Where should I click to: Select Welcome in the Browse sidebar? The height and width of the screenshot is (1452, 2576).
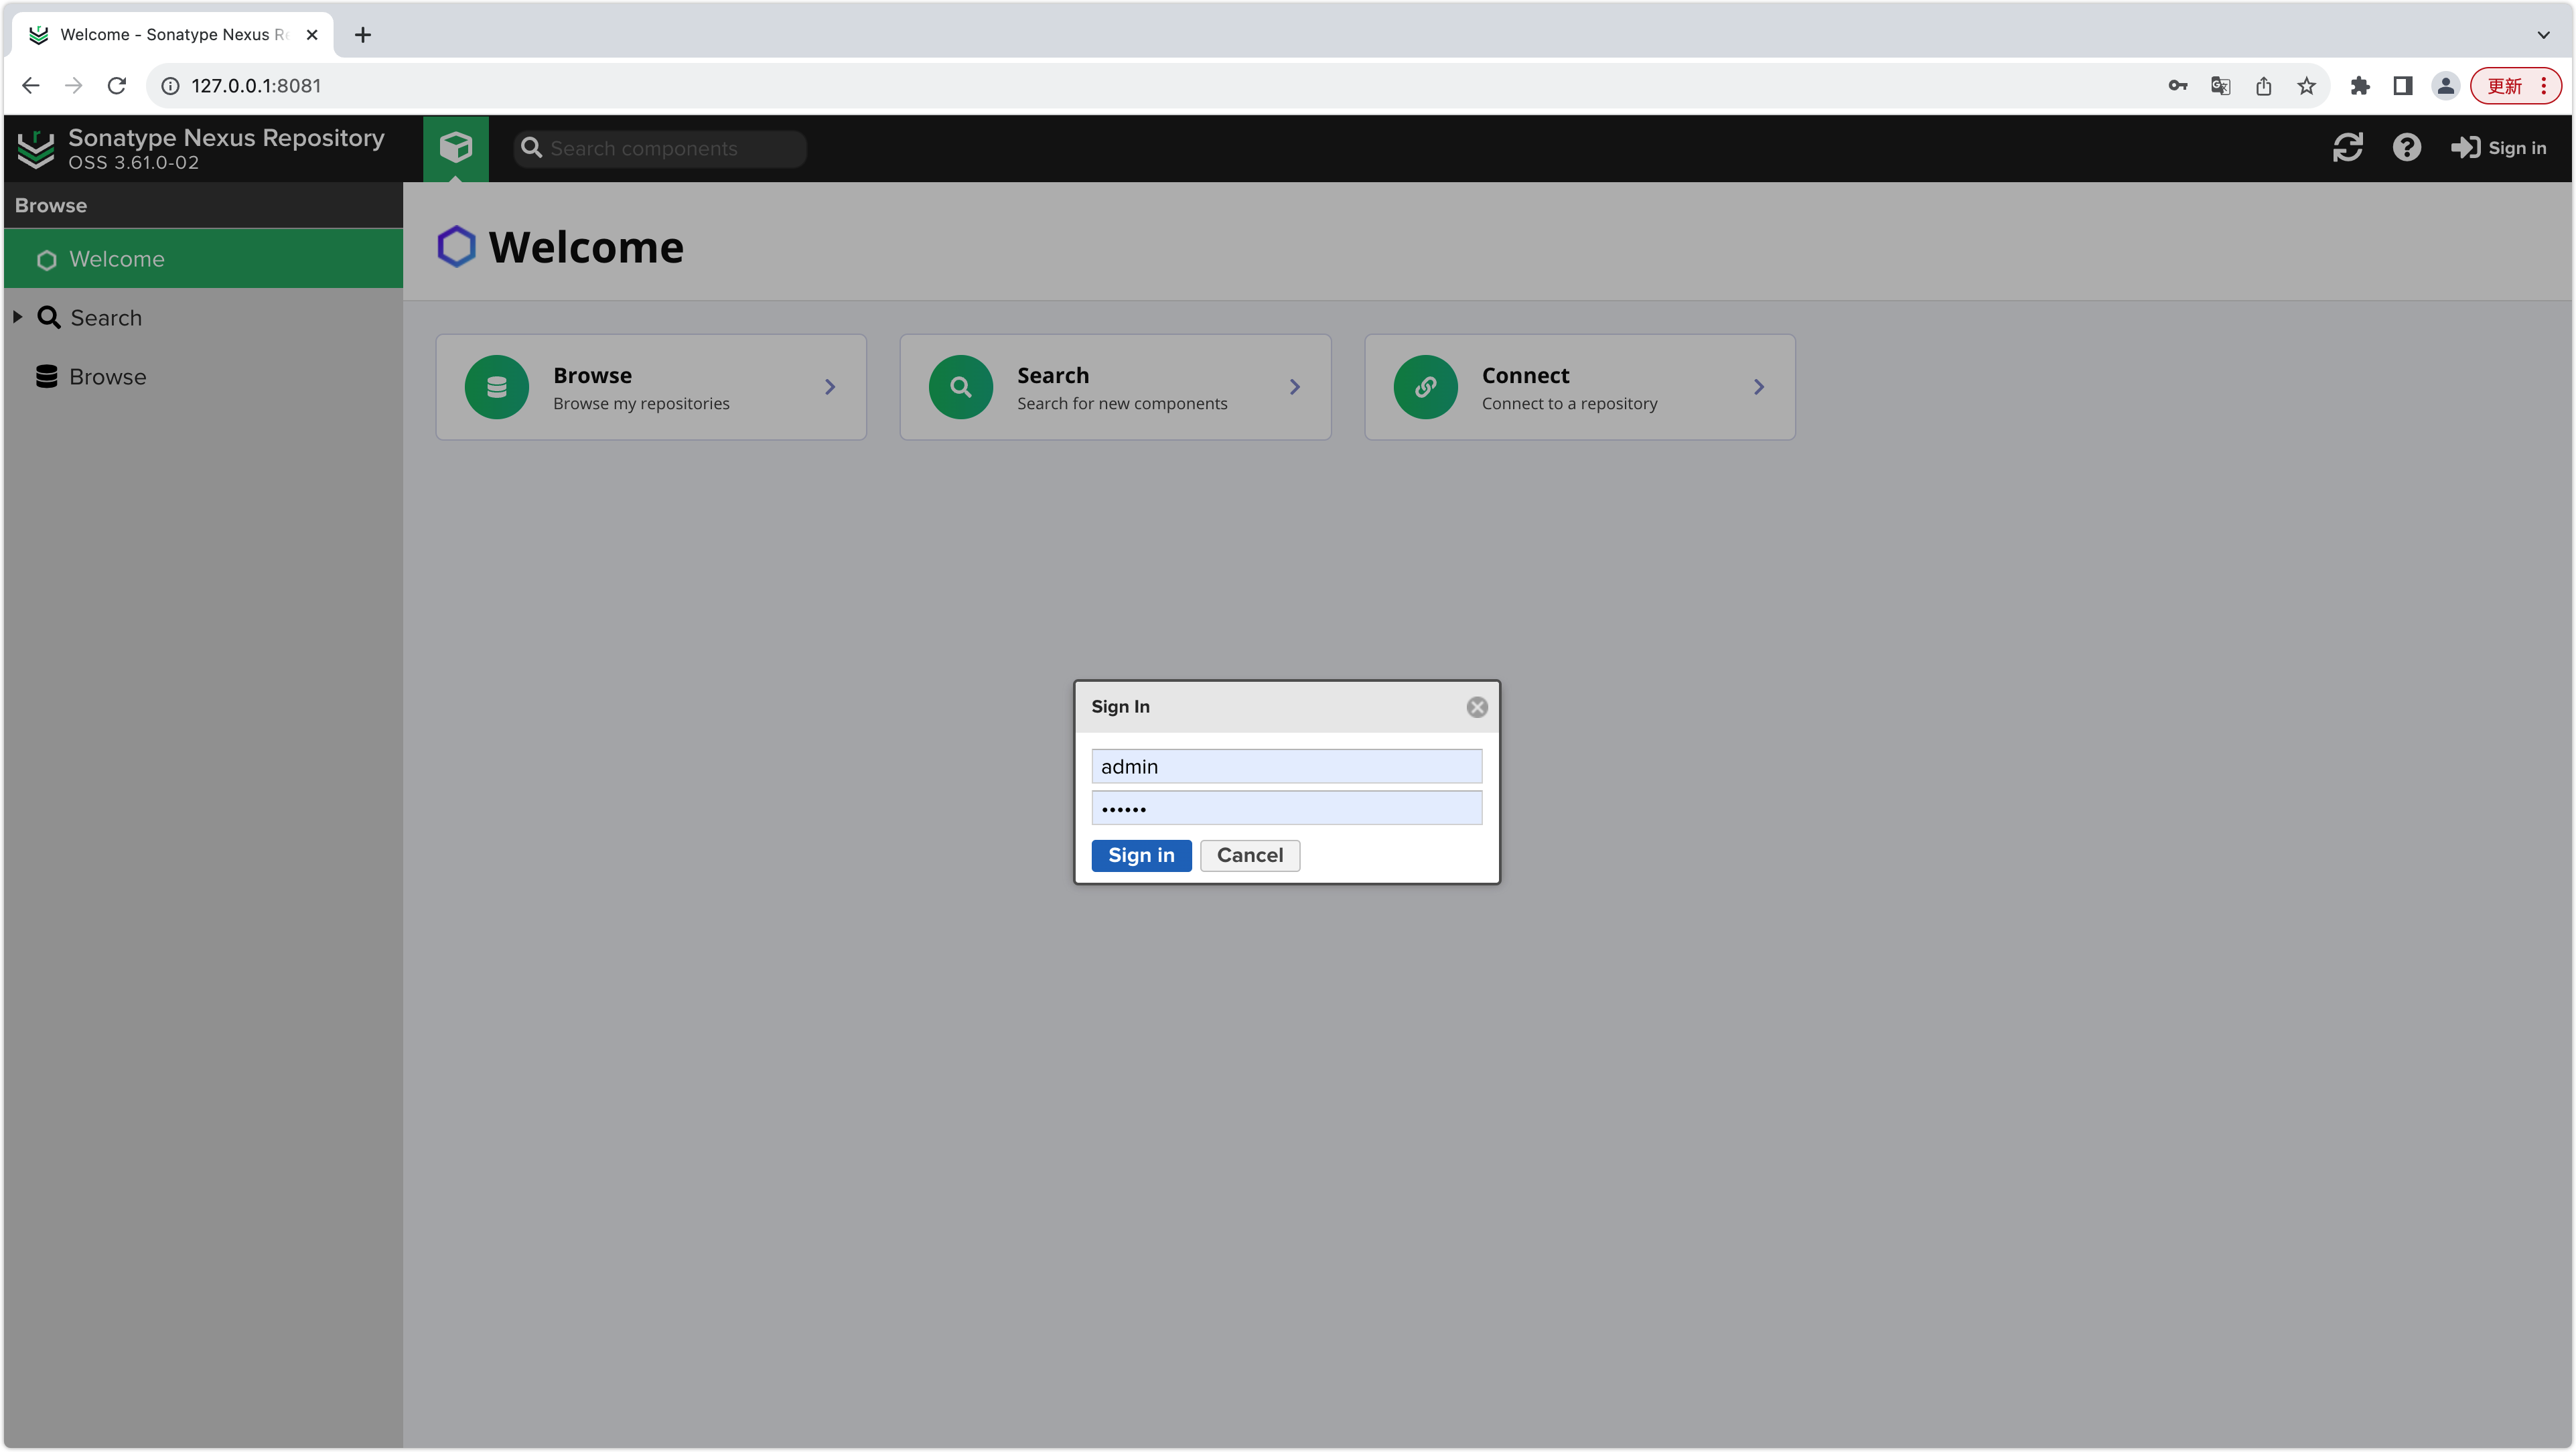click(x=117, y=259)
